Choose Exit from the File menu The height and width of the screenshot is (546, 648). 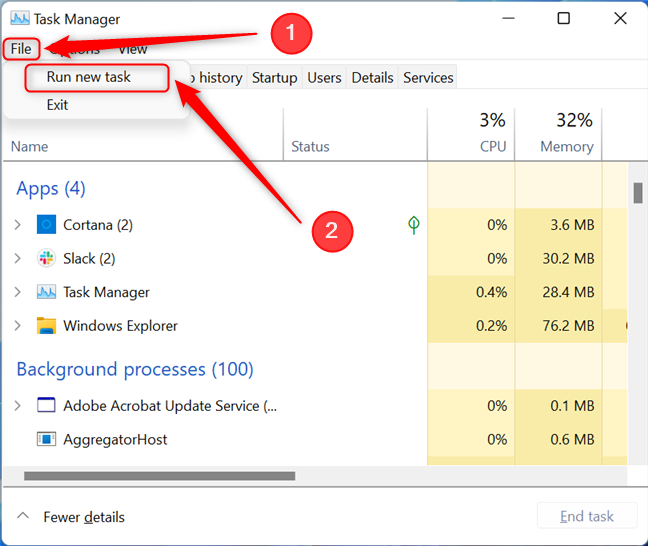pos(57,105)
